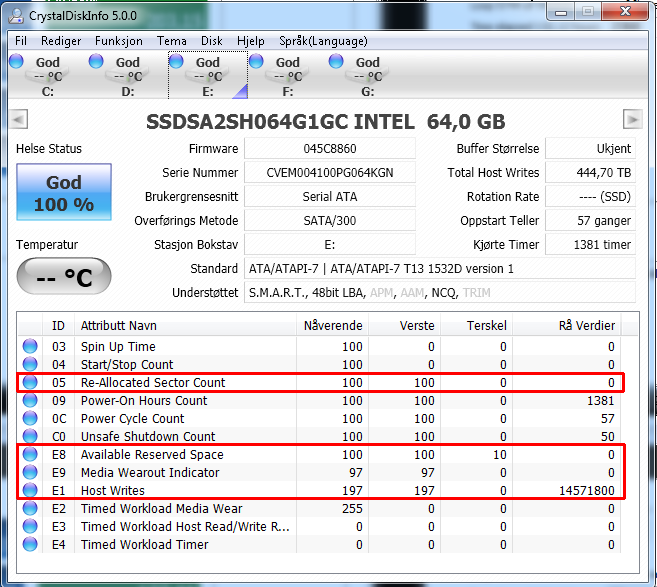Screen dimensions: 657x587
Task: Click status orb for Unsafe Shutdown Count
Action: click(30, 436)
